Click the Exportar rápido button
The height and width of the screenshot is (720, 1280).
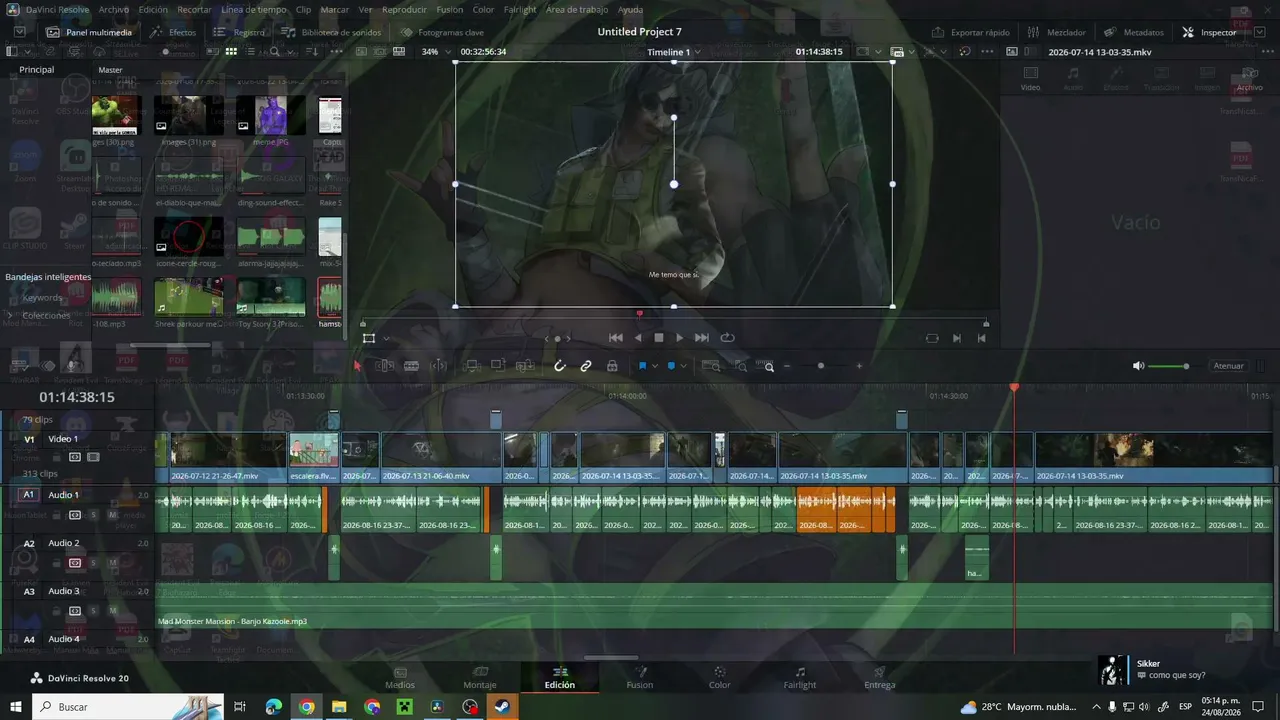pyautogui.click(x=970, y=32)
